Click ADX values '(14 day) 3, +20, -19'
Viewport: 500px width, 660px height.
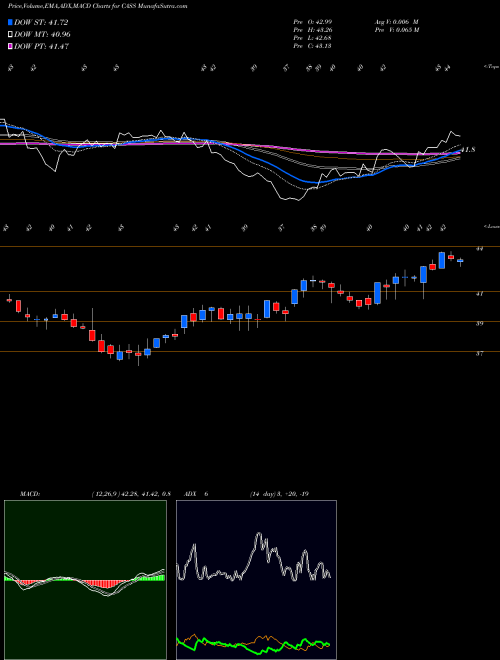click(279, 494)
